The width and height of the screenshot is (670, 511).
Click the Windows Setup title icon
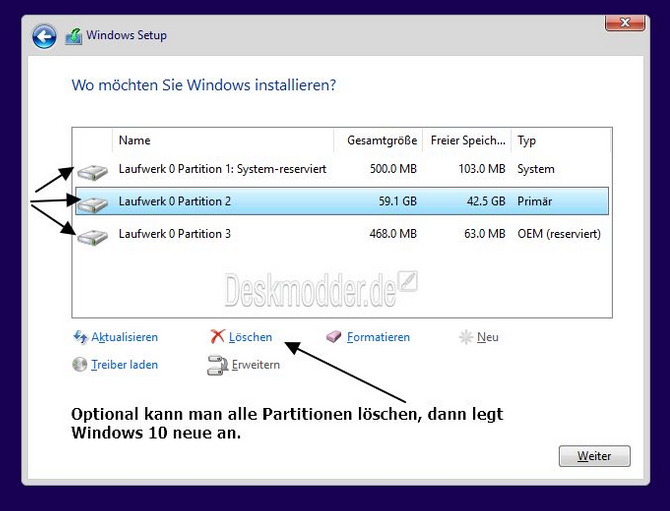(73, 36)
